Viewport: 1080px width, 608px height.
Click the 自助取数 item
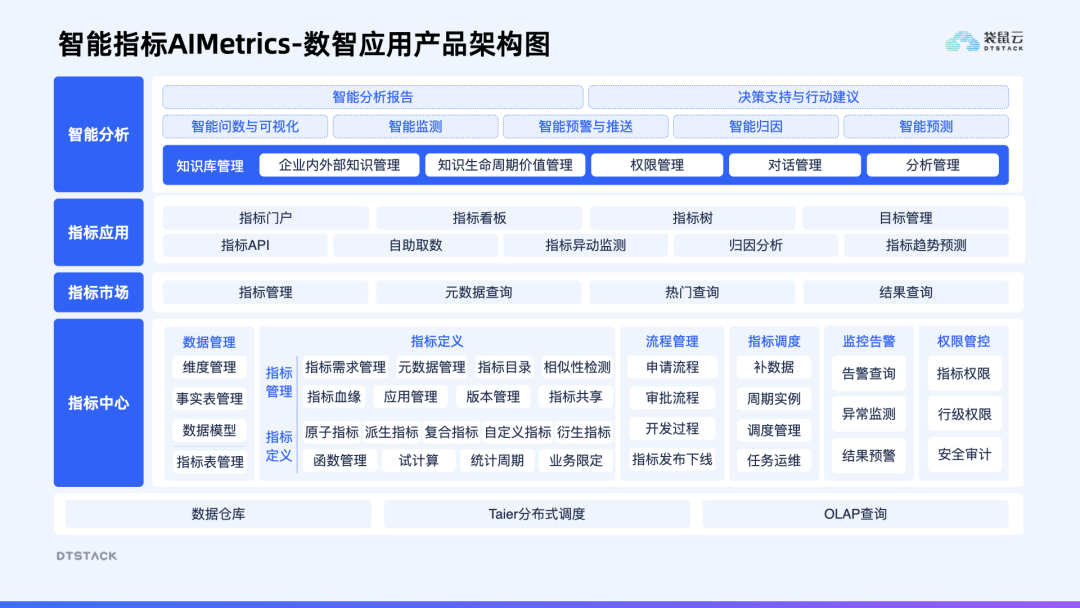pos(415,245)
